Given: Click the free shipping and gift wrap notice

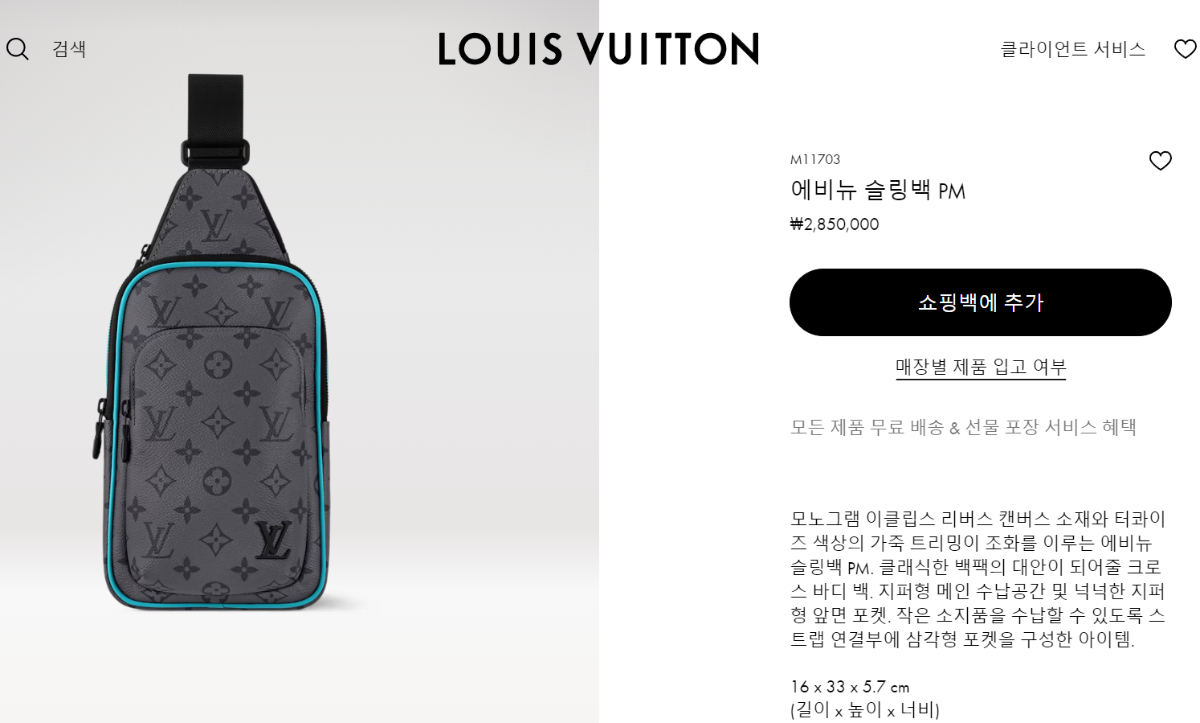Looking at the screenshot, I should 964,427.
